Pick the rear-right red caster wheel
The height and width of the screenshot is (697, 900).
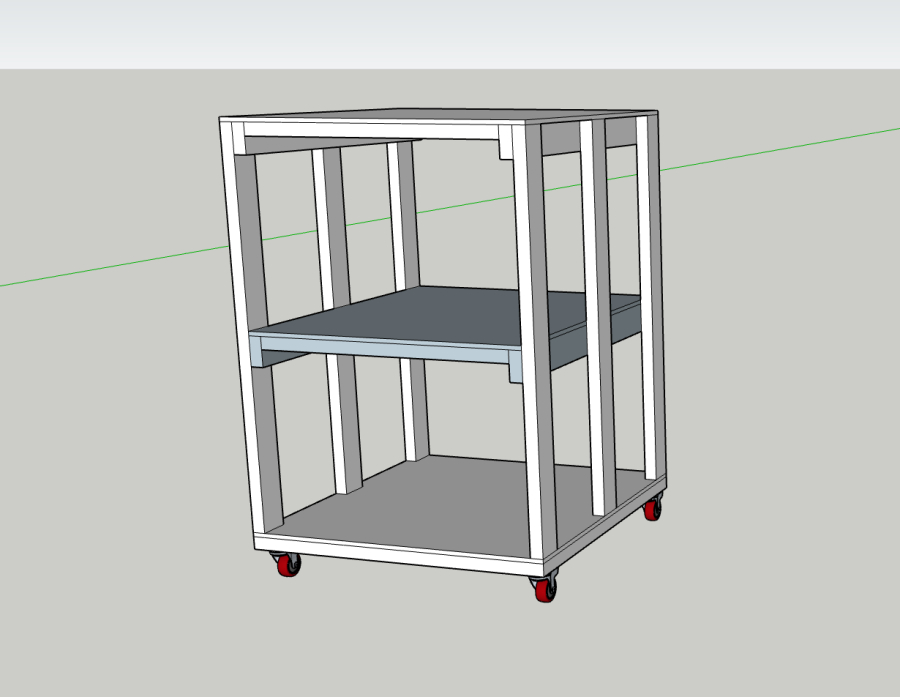pos(652,509)
